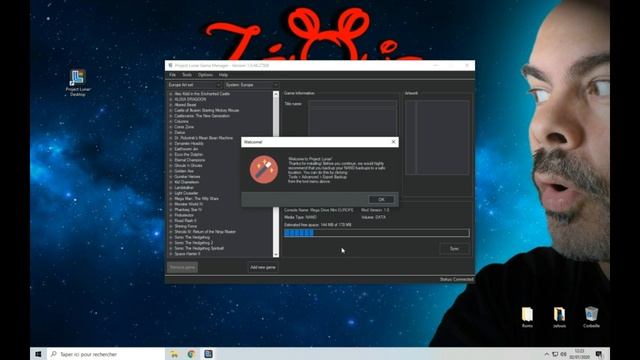
Task: Select Phantasy Star IV in the list
Action: (188, 210)
